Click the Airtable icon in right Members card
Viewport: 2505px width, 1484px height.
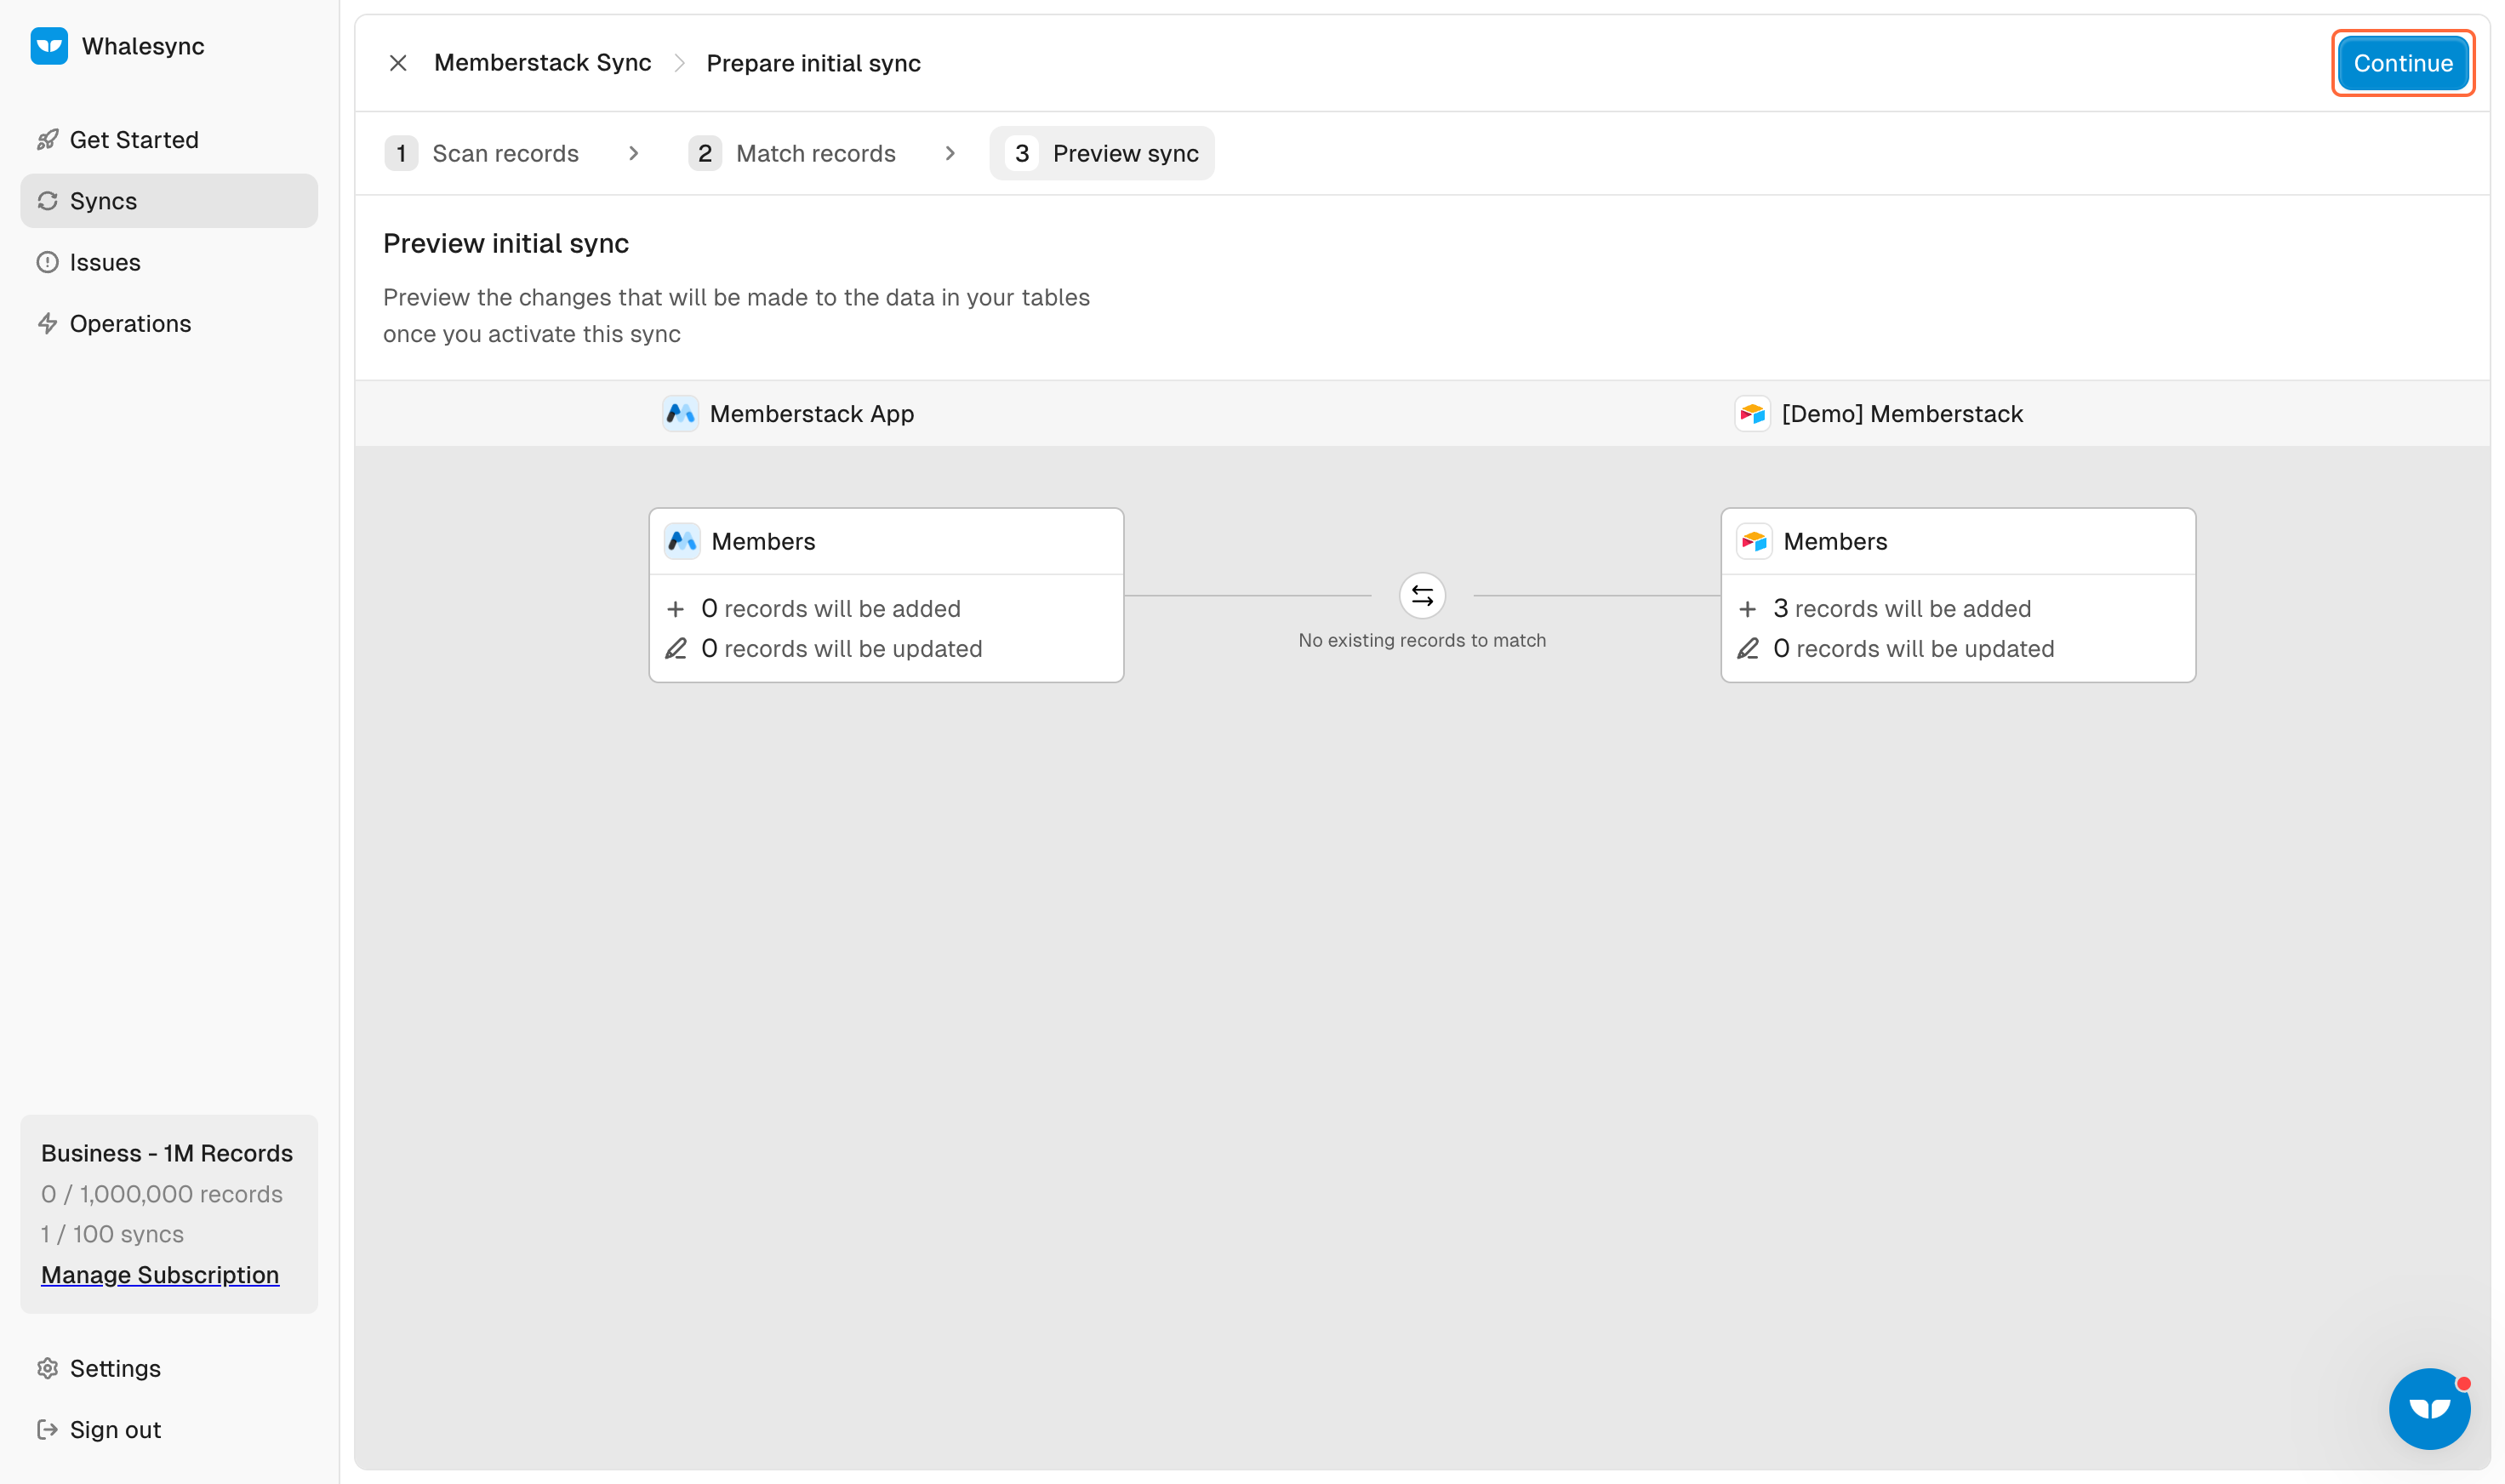1754,541
